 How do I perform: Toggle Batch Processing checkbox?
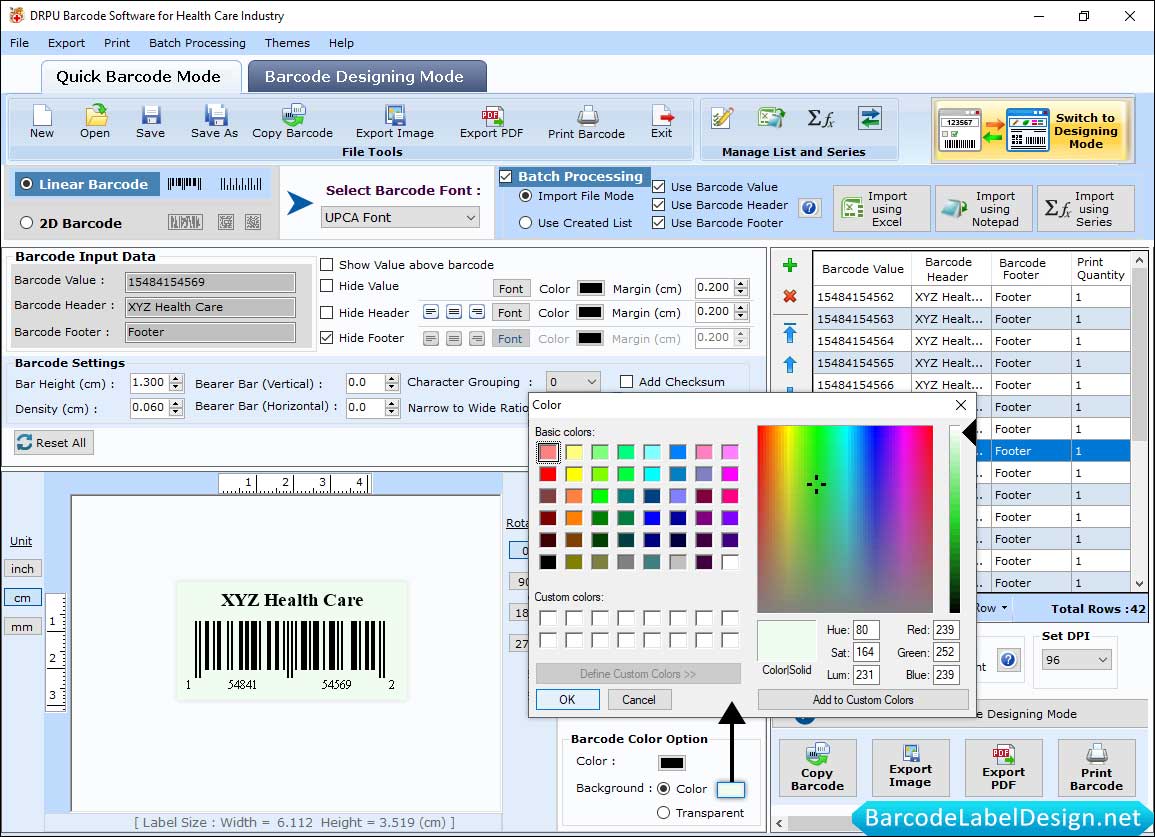click(505, 176)
